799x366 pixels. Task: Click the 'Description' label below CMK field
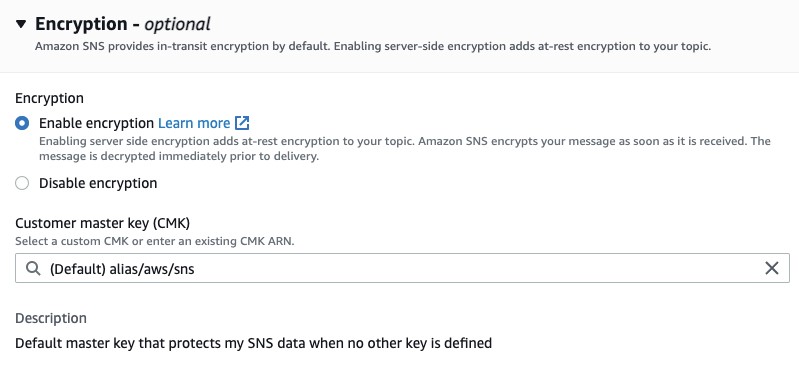tap(51, 318)
